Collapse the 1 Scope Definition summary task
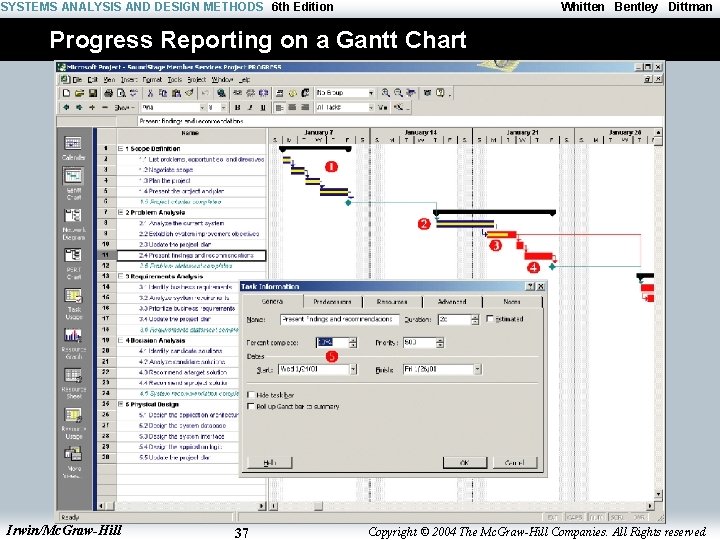The height and width of the screenshot is (540, 720). point(121,149)
